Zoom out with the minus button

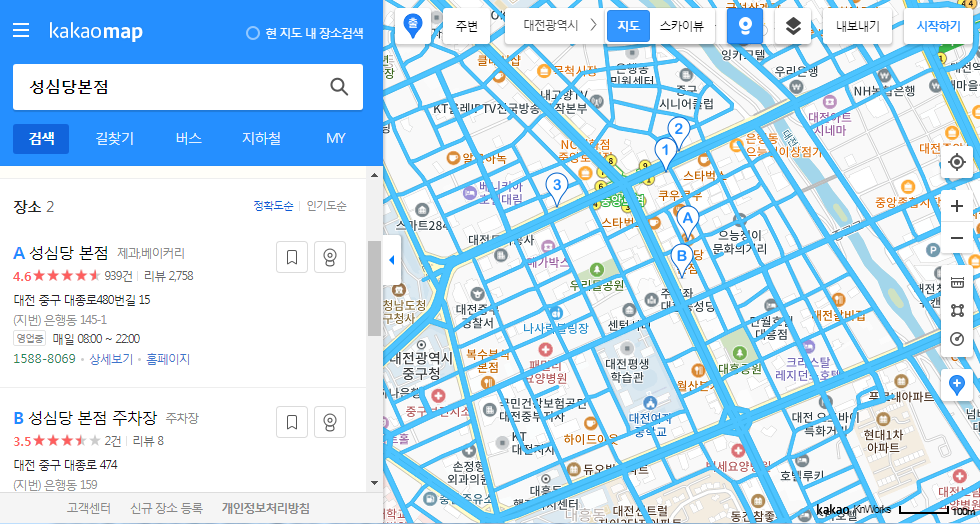[x=957, y=238]
